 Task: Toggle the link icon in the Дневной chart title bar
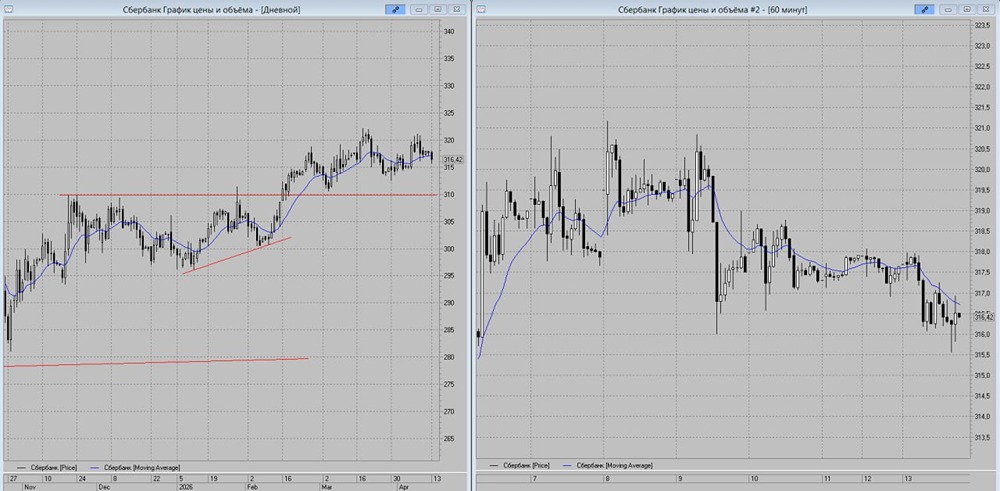point(395,10)
